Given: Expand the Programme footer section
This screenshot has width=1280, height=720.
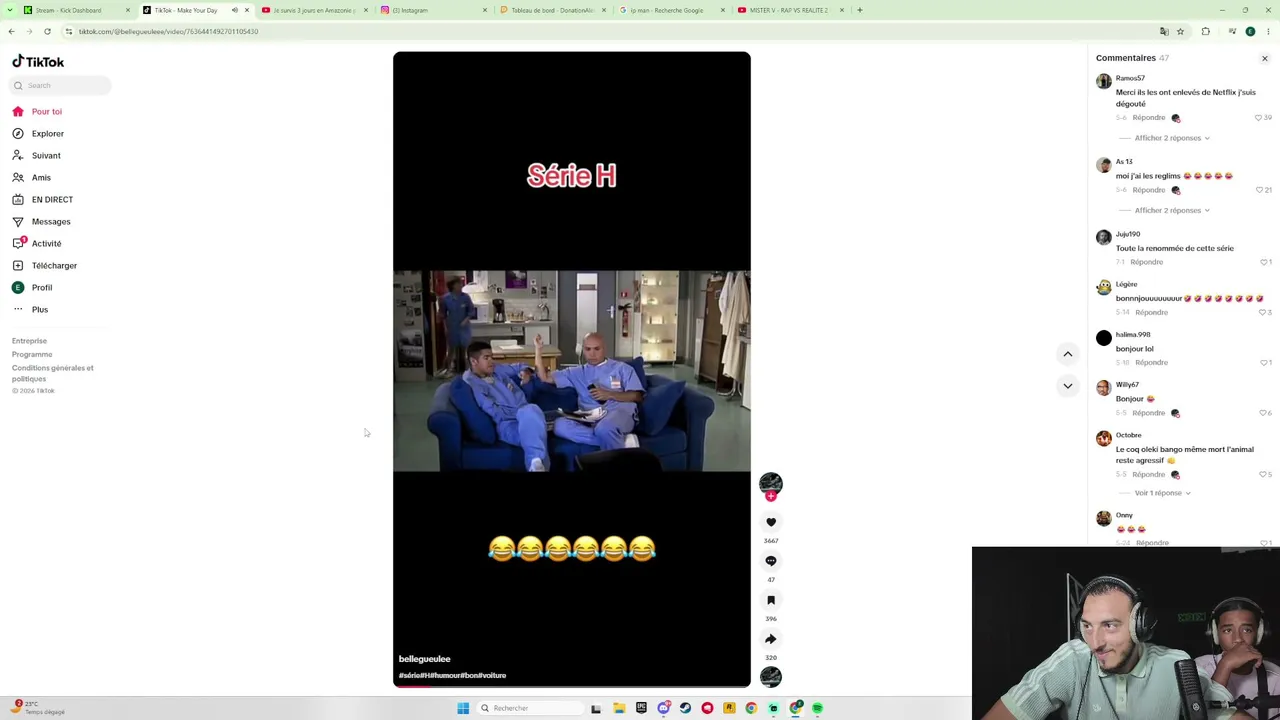Looking at the screenshot, I should (32, 354).
